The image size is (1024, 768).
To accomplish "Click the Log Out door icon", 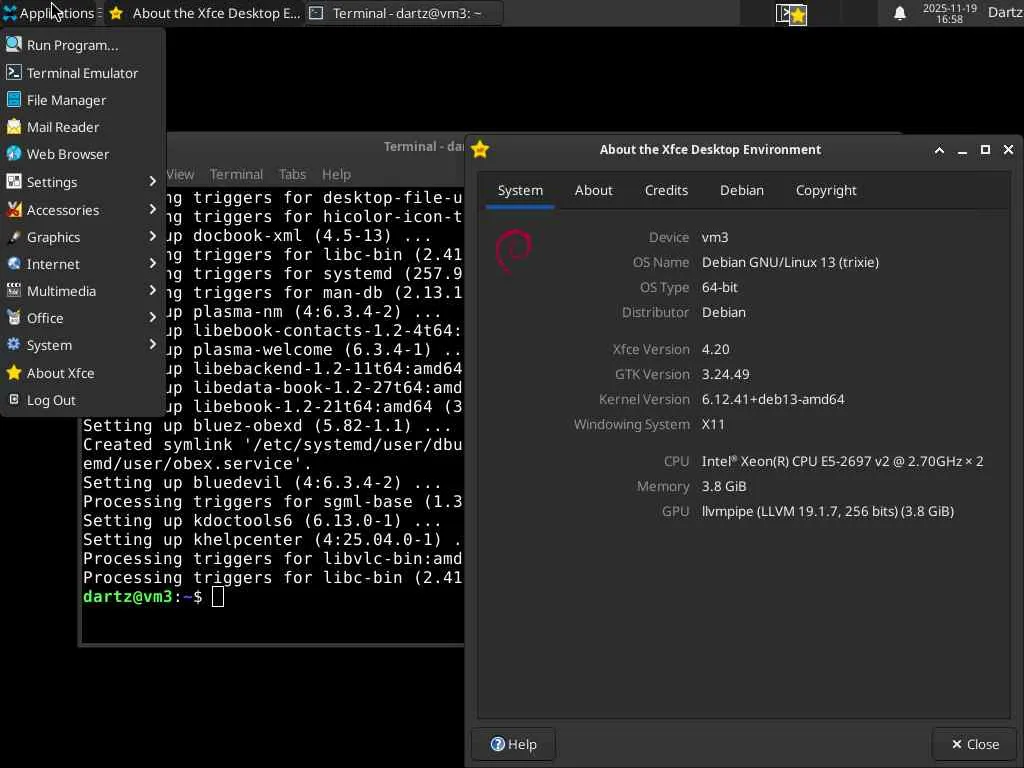I will pos(14,400).
